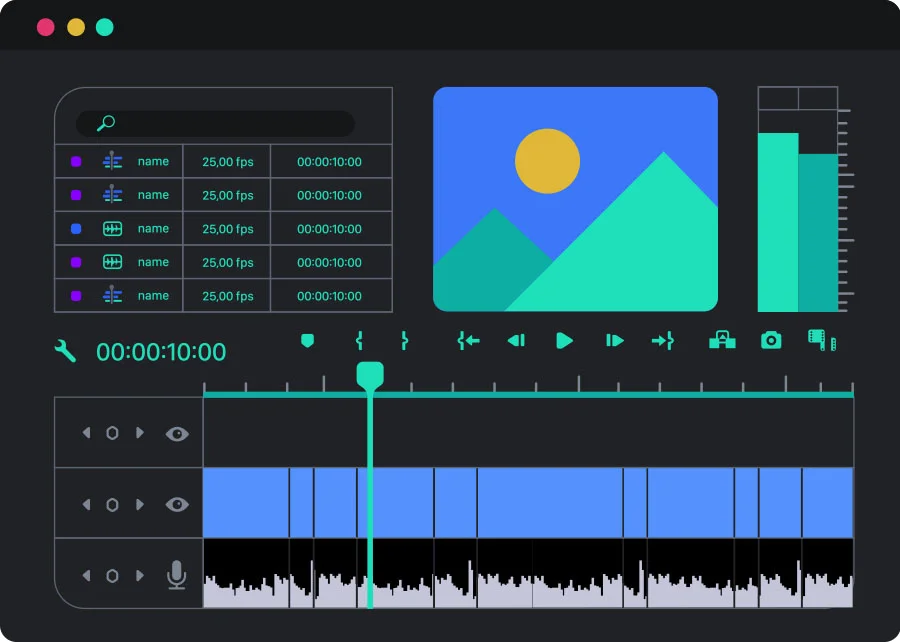Select "name" in the blue-swatch row

pyautogui.click(x=153, y=228)
